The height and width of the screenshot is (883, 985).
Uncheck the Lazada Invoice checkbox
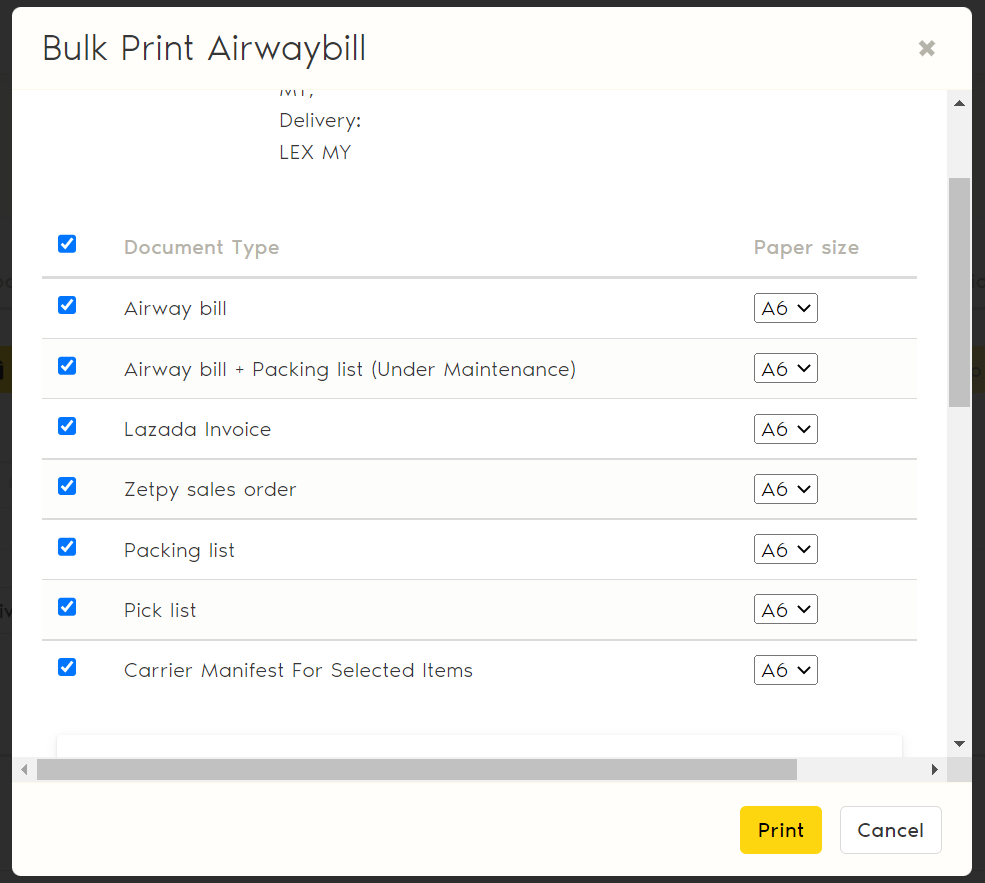[x=67, y=426]
